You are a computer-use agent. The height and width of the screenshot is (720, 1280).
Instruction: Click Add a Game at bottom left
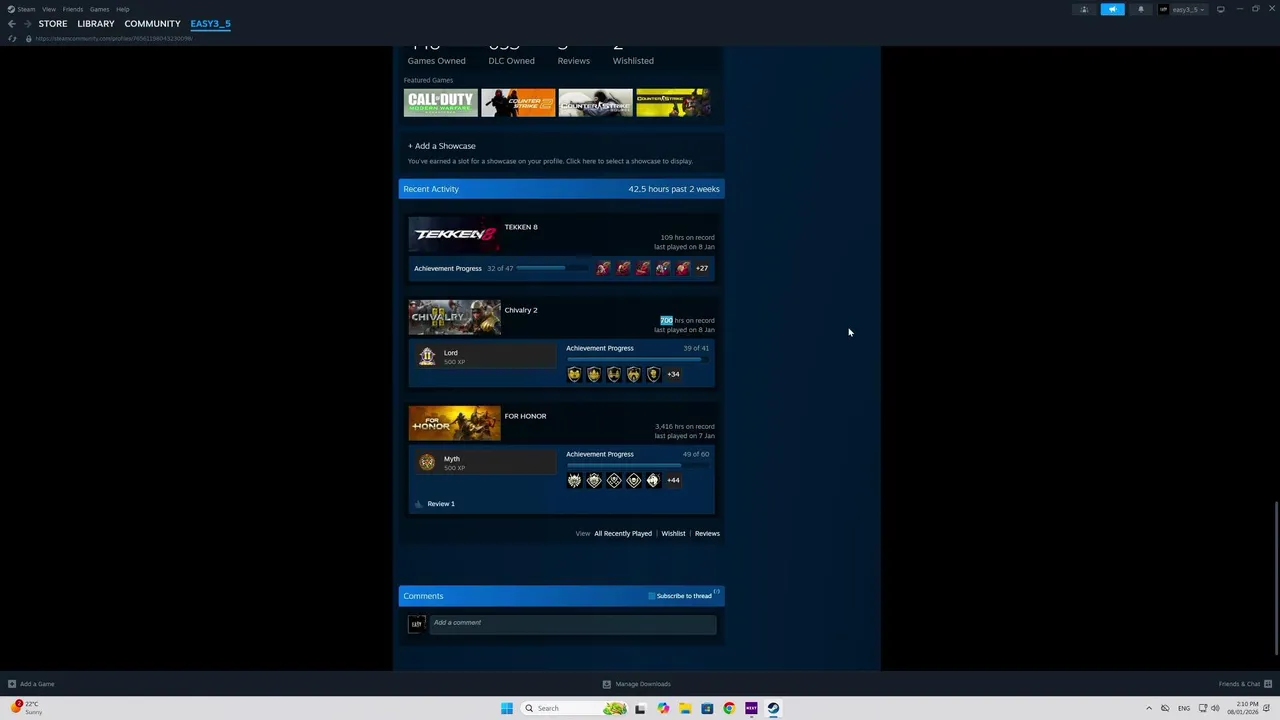[x=31, y=684]
